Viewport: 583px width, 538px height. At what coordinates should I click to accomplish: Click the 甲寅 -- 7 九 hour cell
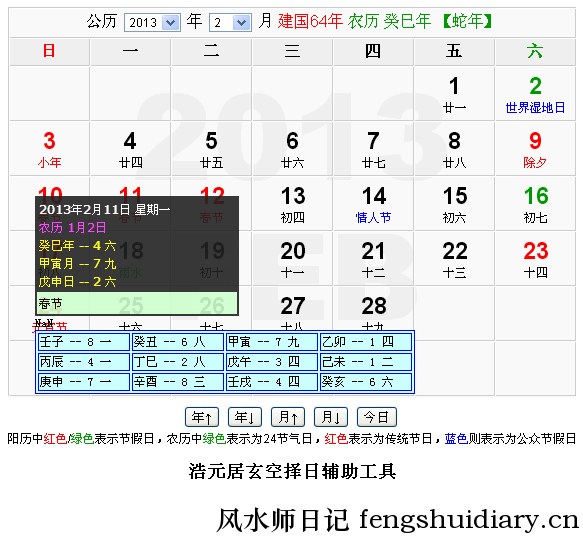coord(272,342)
